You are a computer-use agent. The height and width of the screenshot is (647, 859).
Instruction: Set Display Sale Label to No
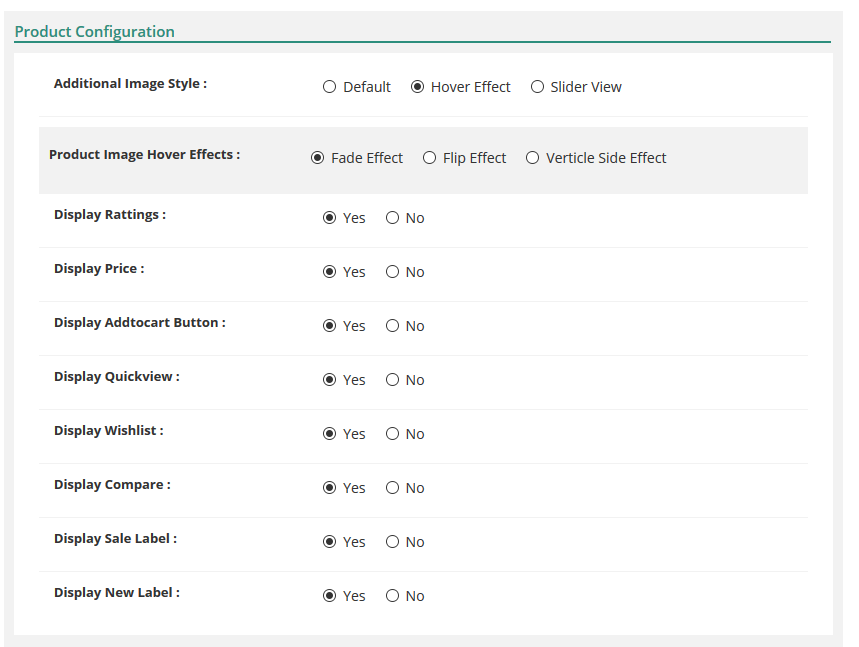click(x=392, y=542)
